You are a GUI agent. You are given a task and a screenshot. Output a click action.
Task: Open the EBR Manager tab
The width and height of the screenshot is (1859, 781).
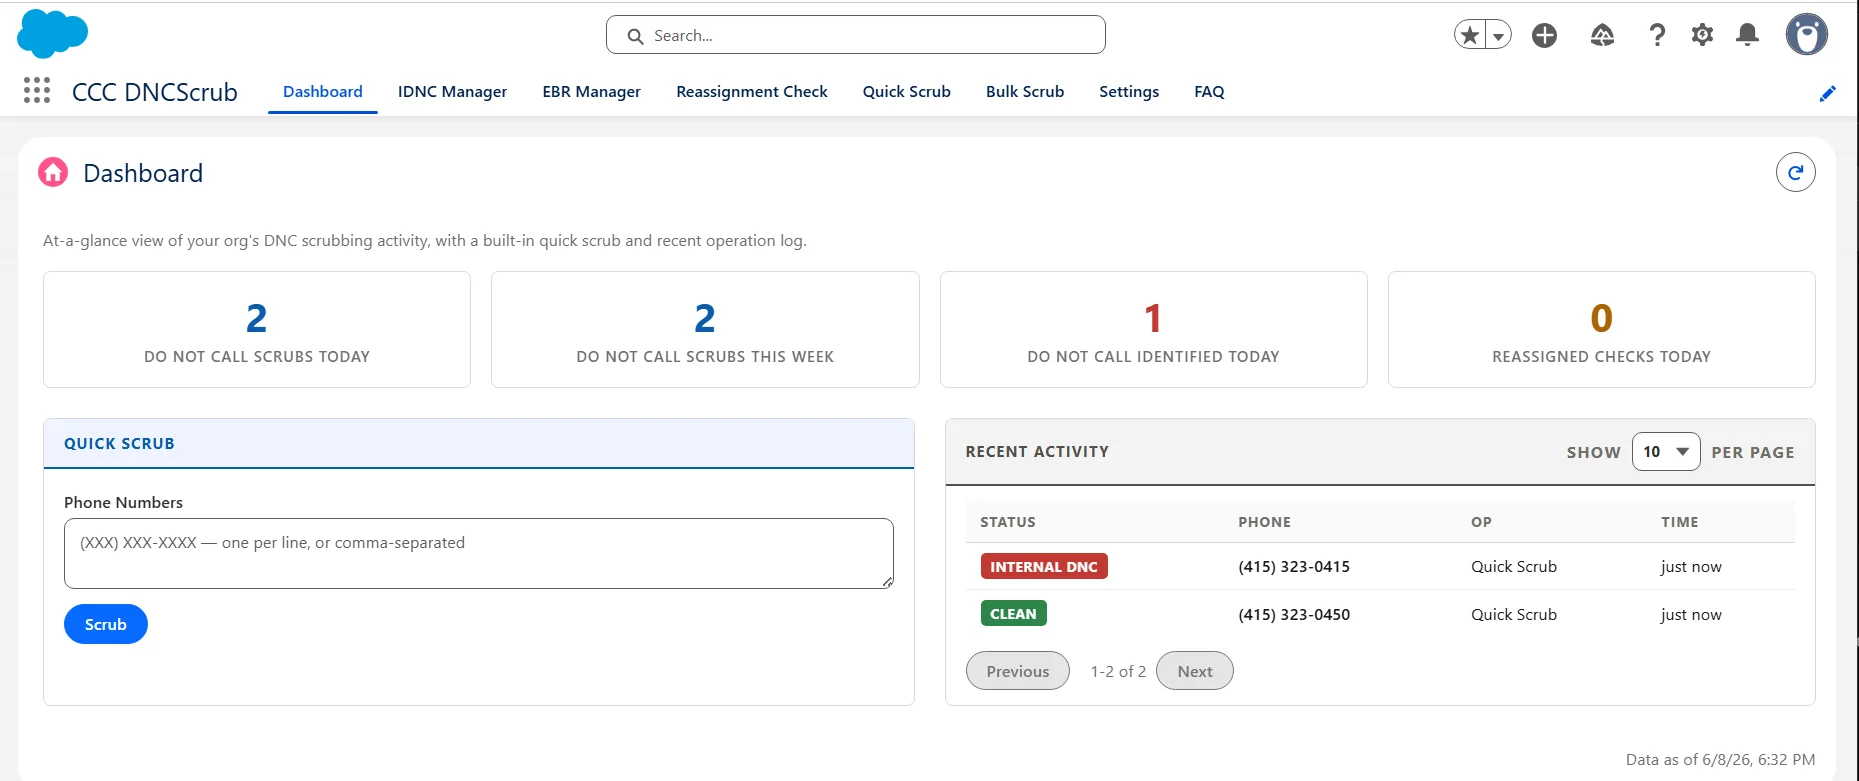(591, 91)
